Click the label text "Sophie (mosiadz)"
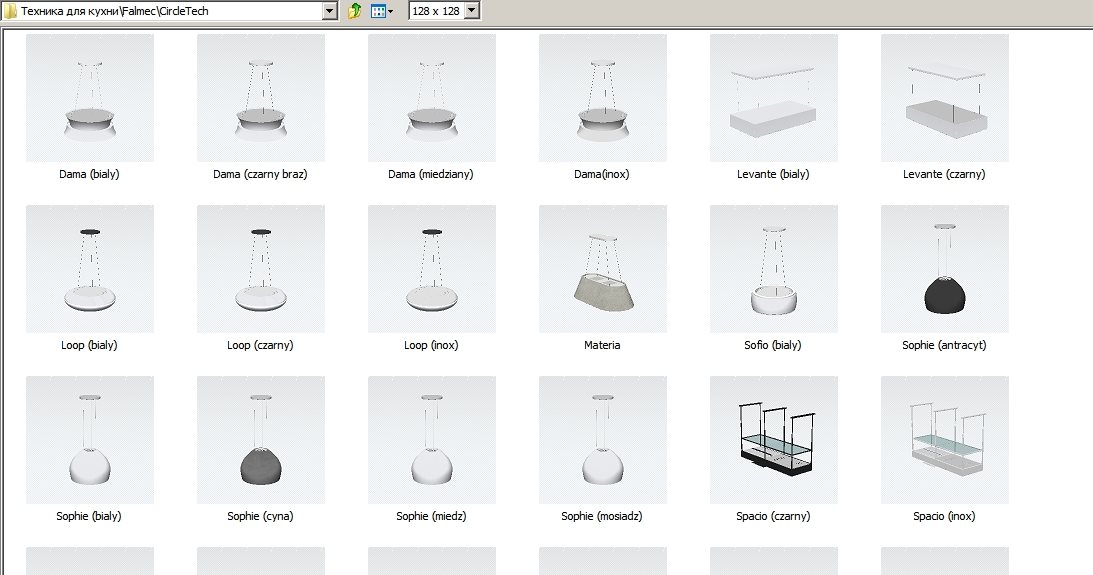 pos(602,516)
